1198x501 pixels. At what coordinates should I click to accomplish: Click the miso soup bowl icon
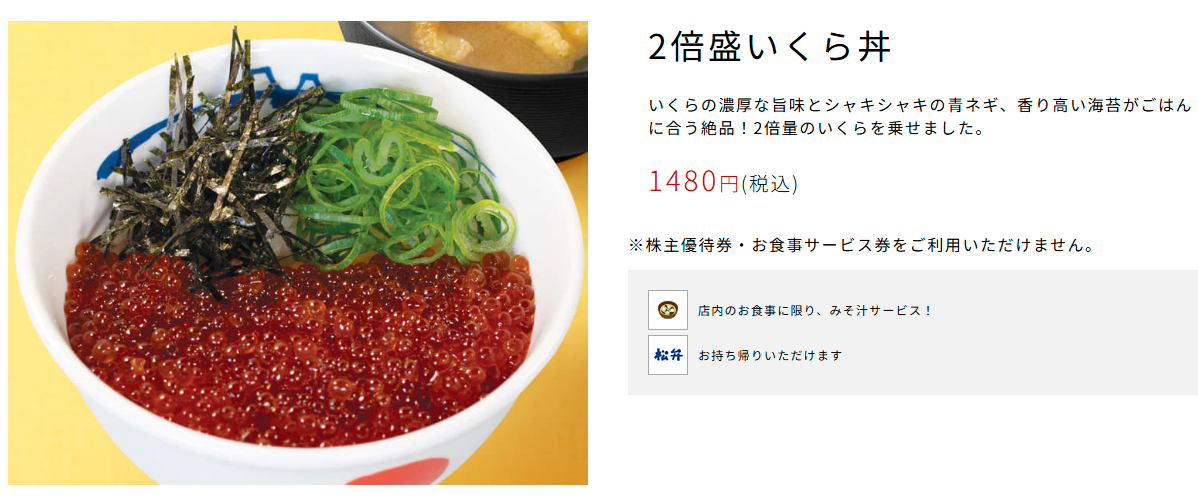pos(668,310)
